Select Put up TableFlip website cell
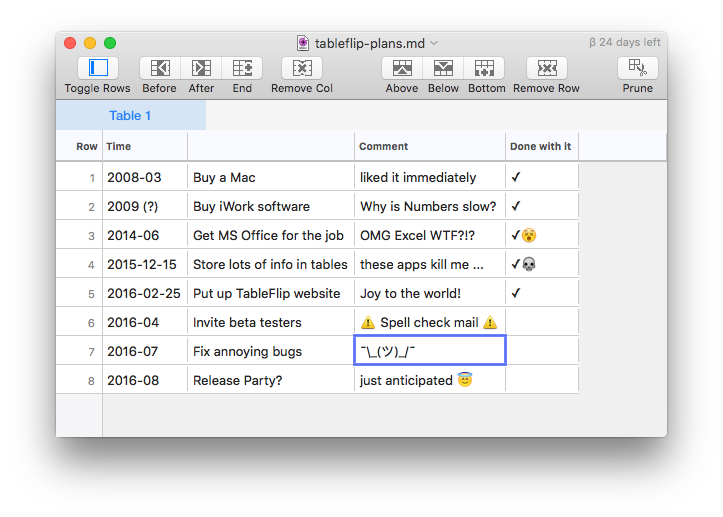Image resolution: width=723 pixels, height=517 pixels. click(271, 294)
